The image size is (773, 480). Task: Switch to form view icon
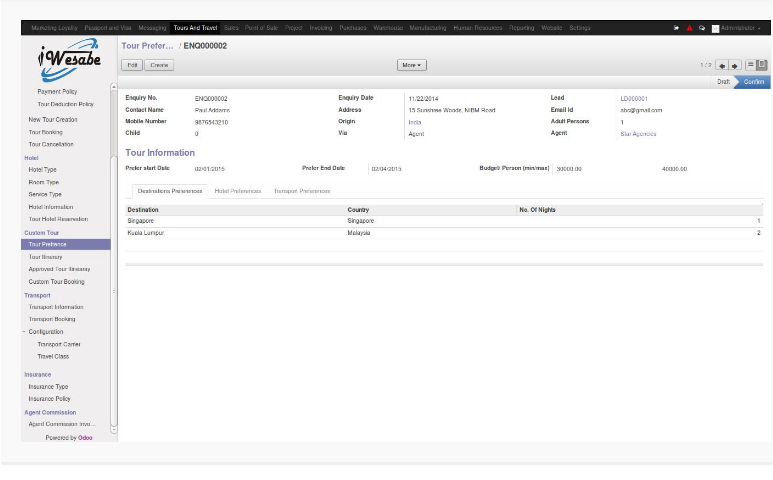coord(762,65)
